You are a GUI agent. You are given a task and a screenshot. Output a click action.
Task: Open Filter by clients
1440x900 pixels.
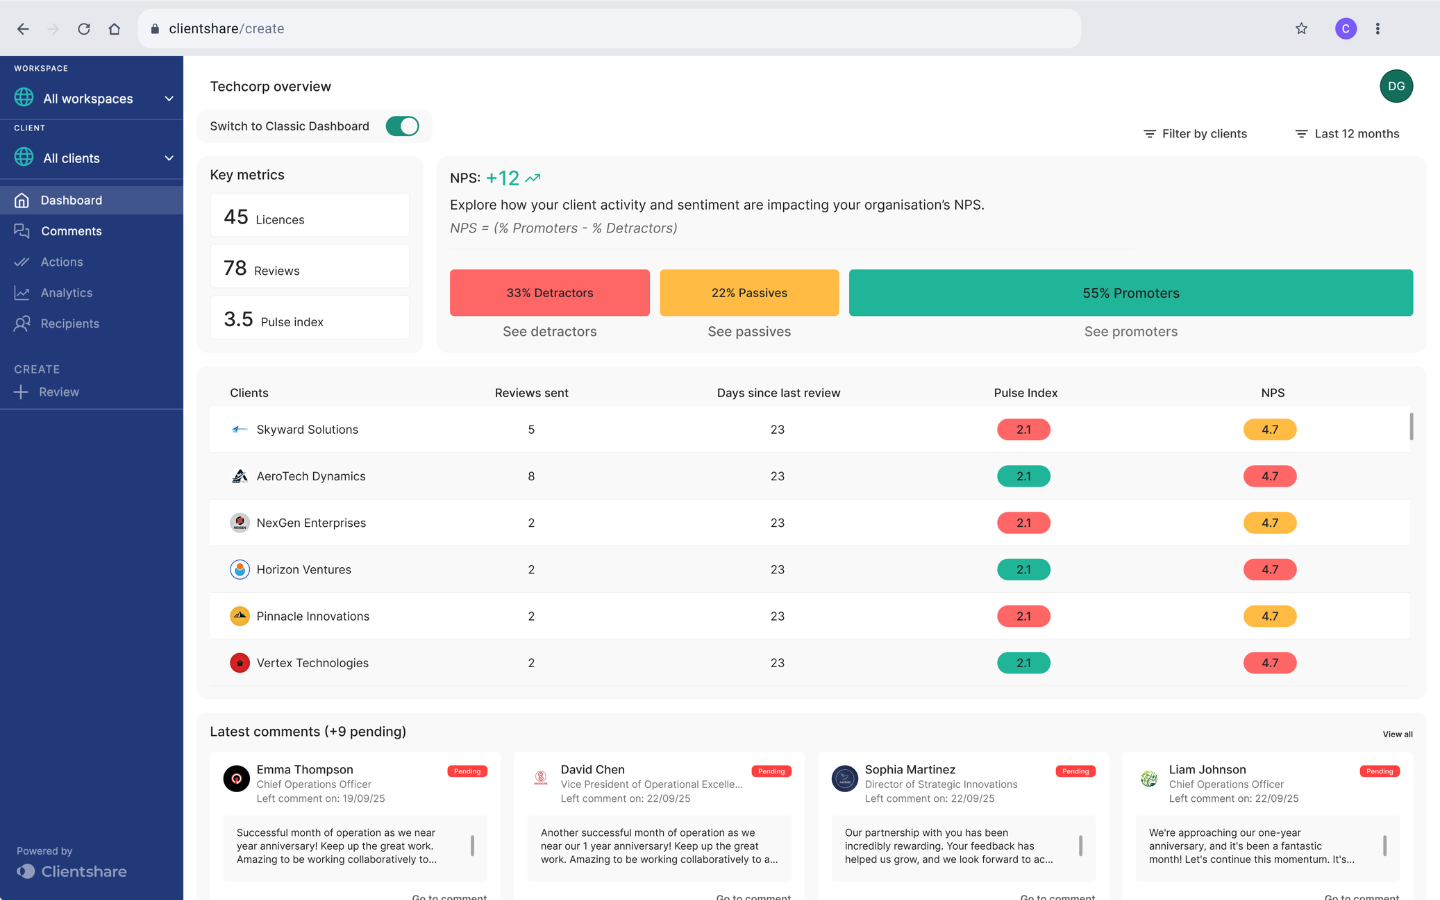click(1195, 134)
